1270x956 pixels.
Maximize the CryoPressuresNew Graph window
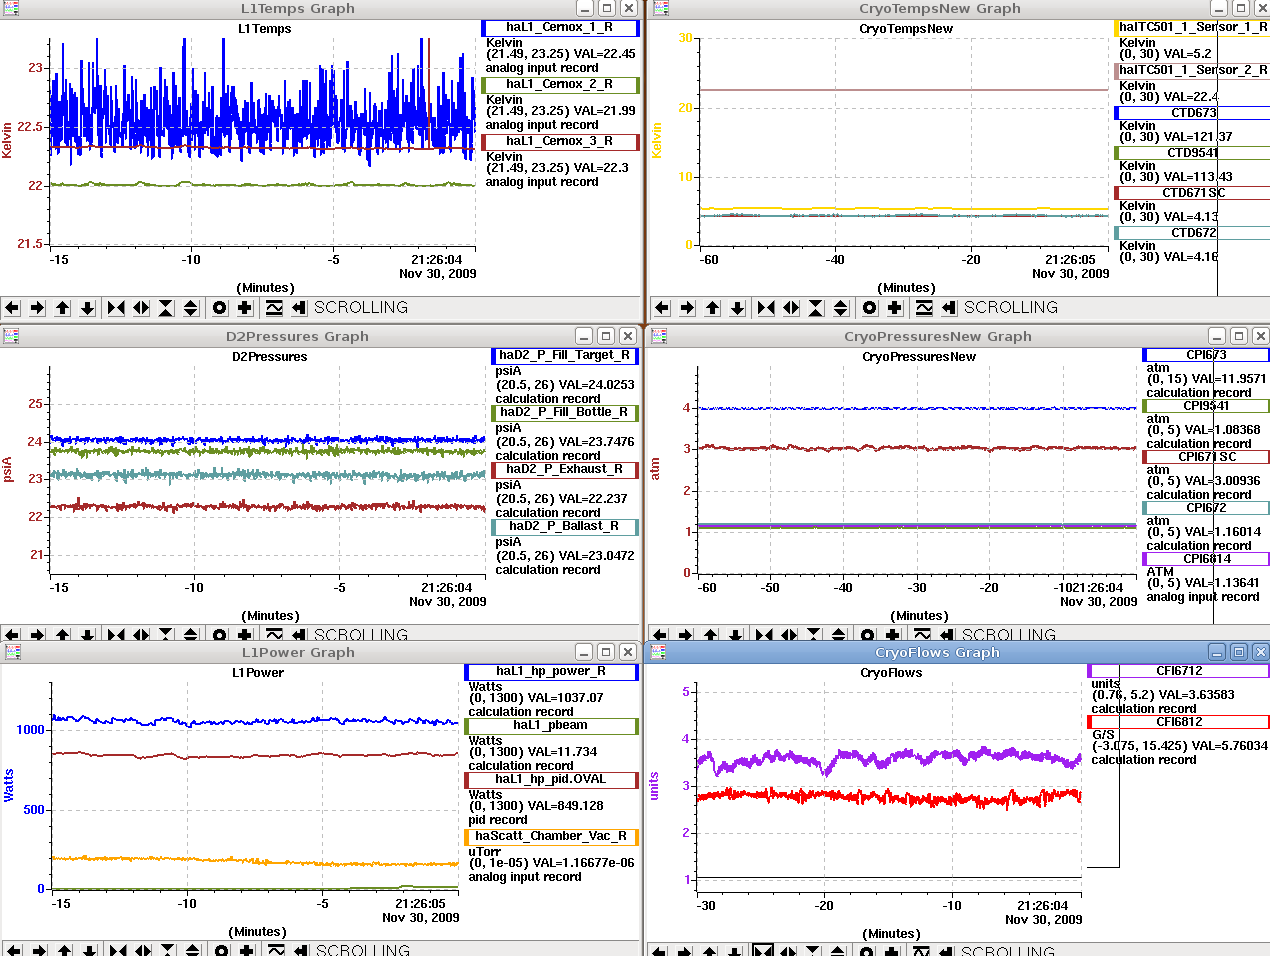[1238, 336]
